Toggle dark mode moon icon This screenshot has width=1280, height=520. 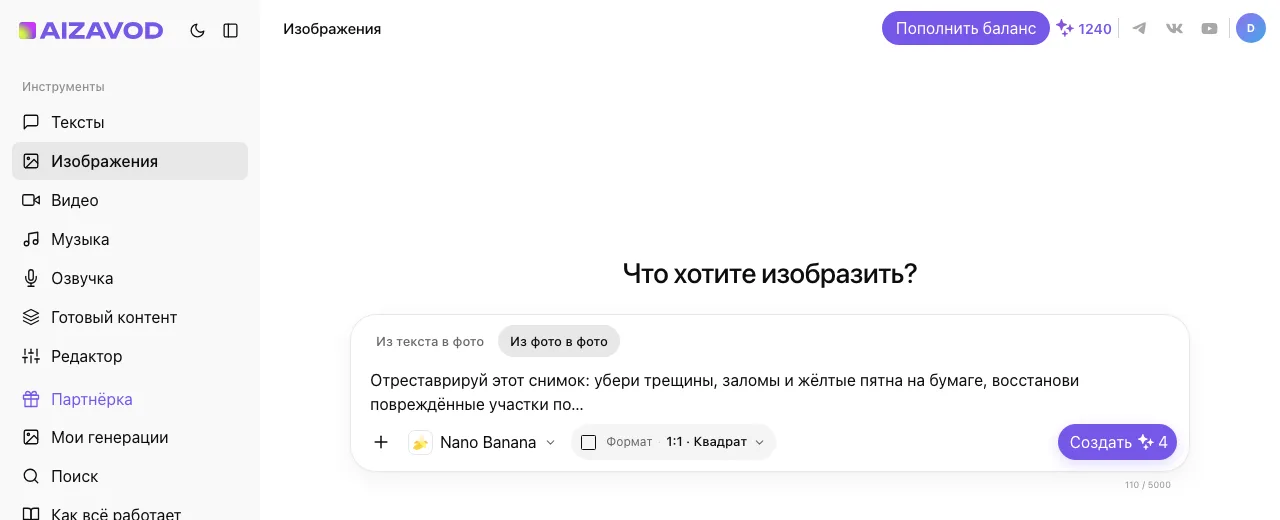point(198,31)
